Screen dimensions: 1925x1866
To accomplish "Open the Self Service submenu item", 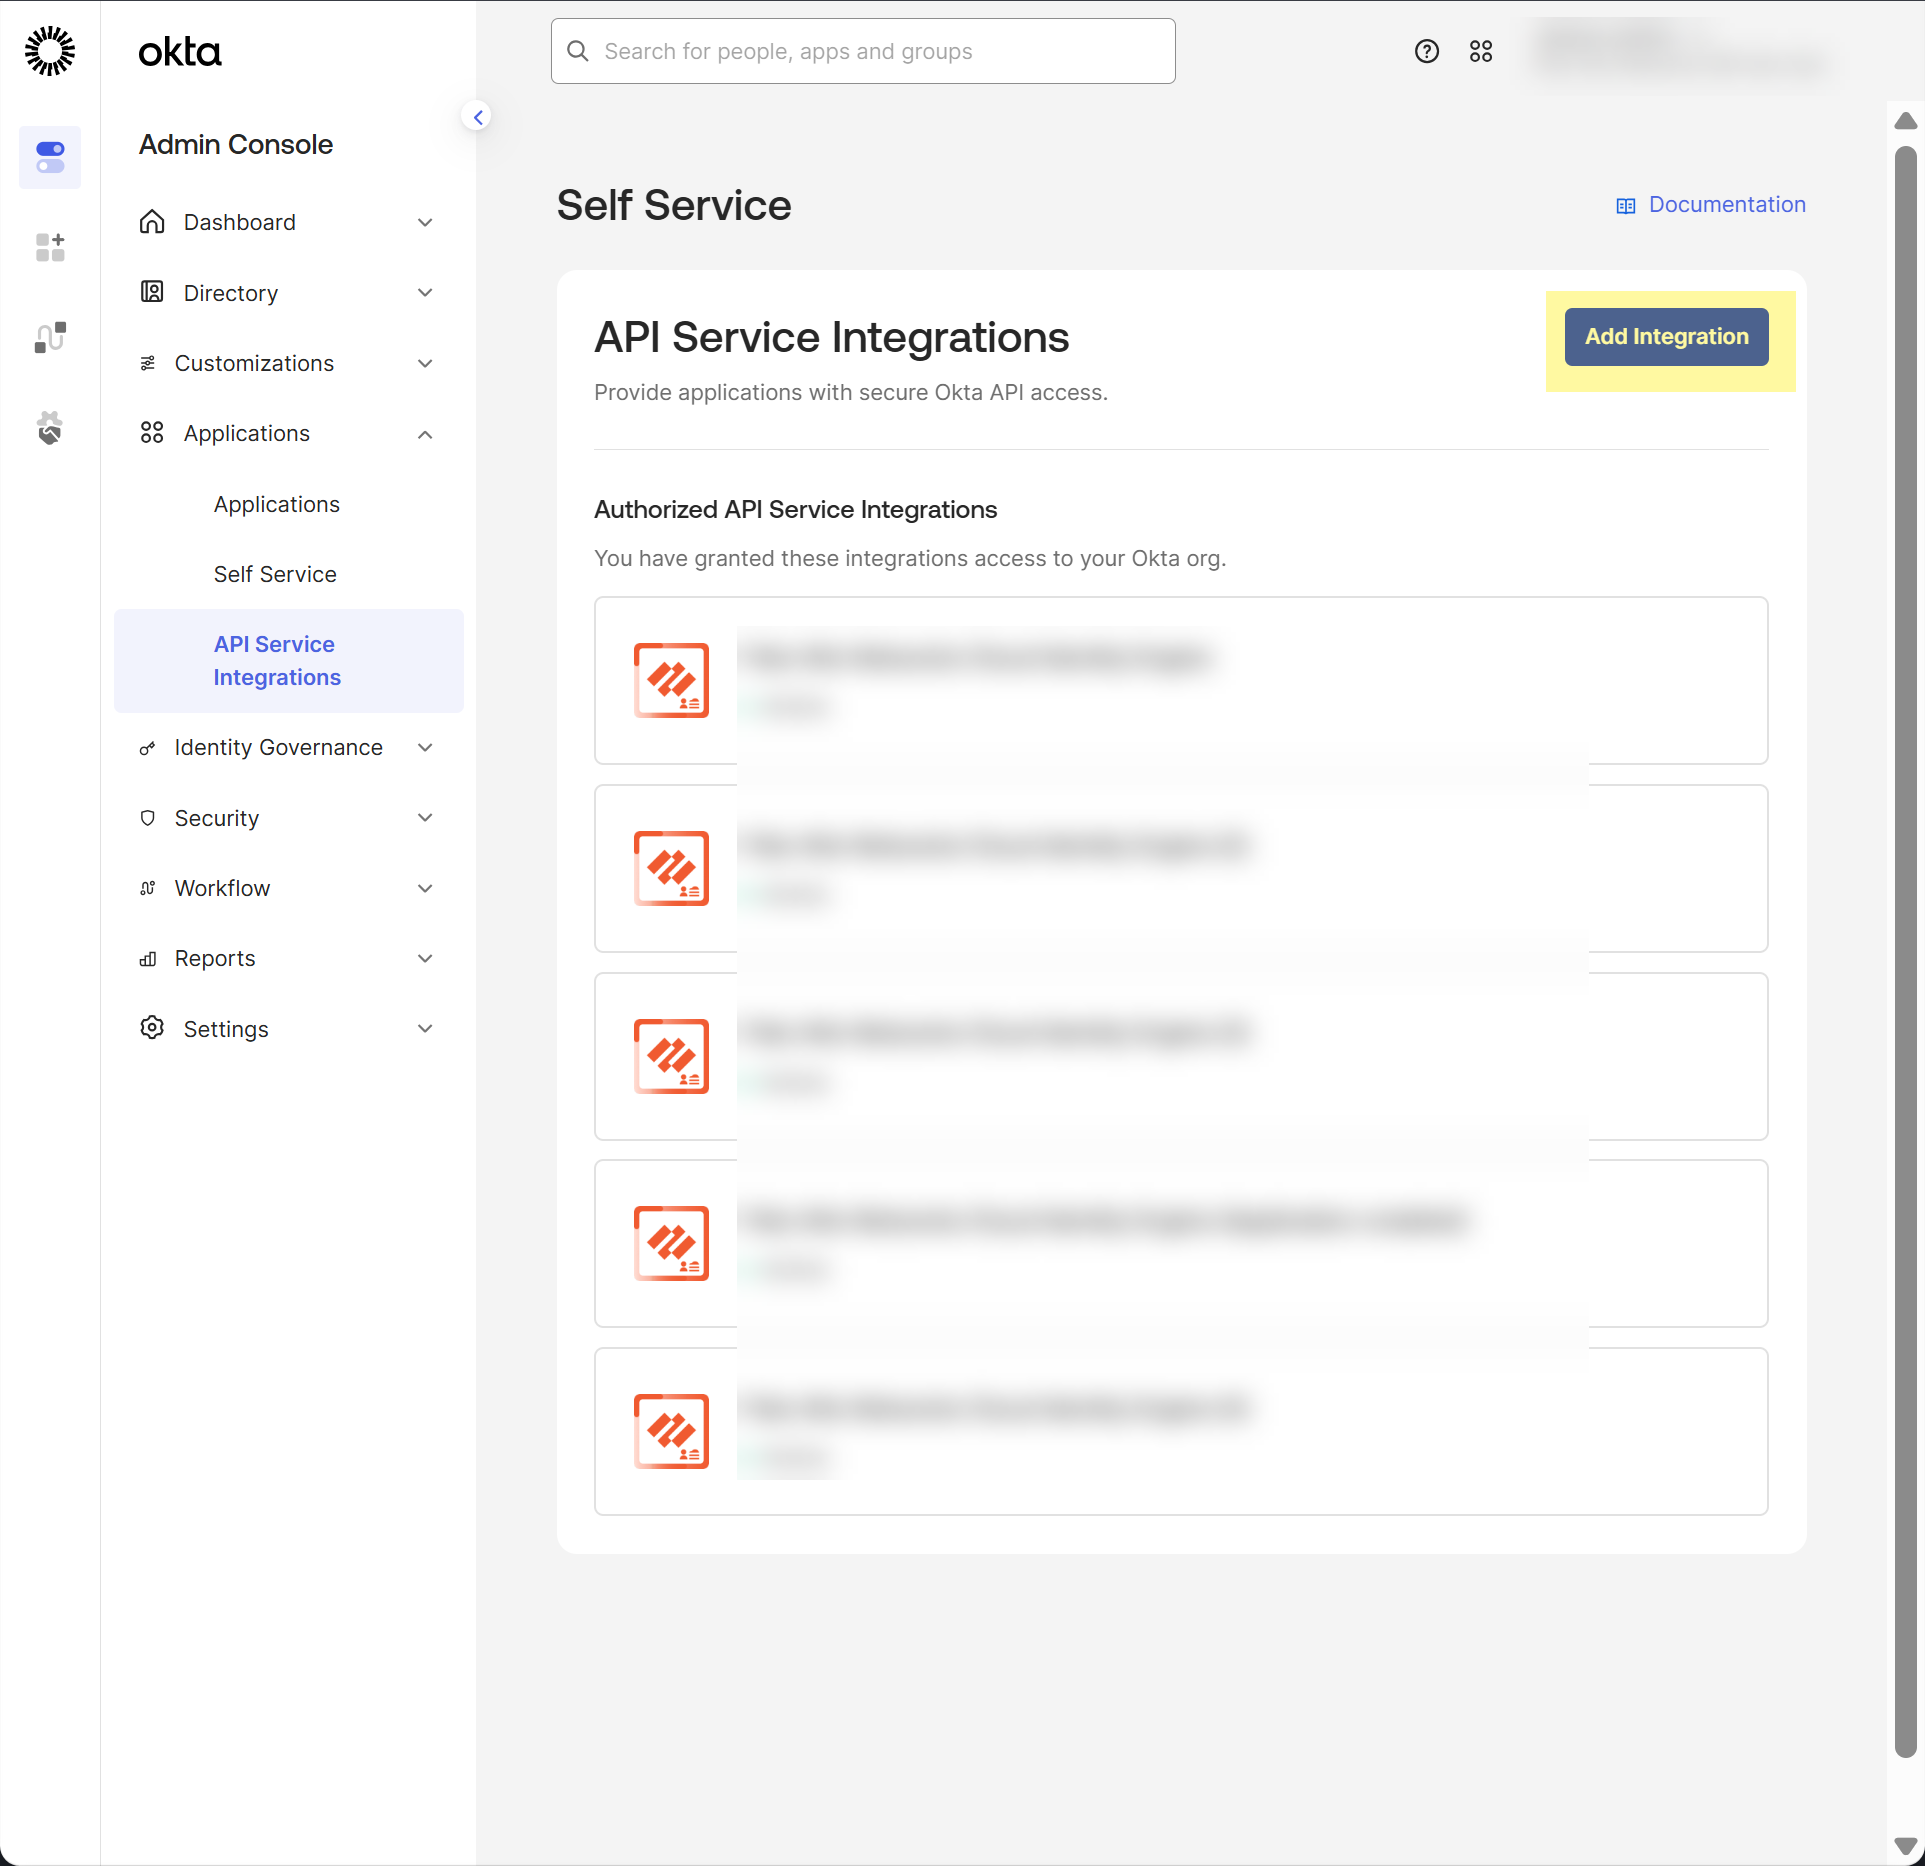I will (275, 574).
